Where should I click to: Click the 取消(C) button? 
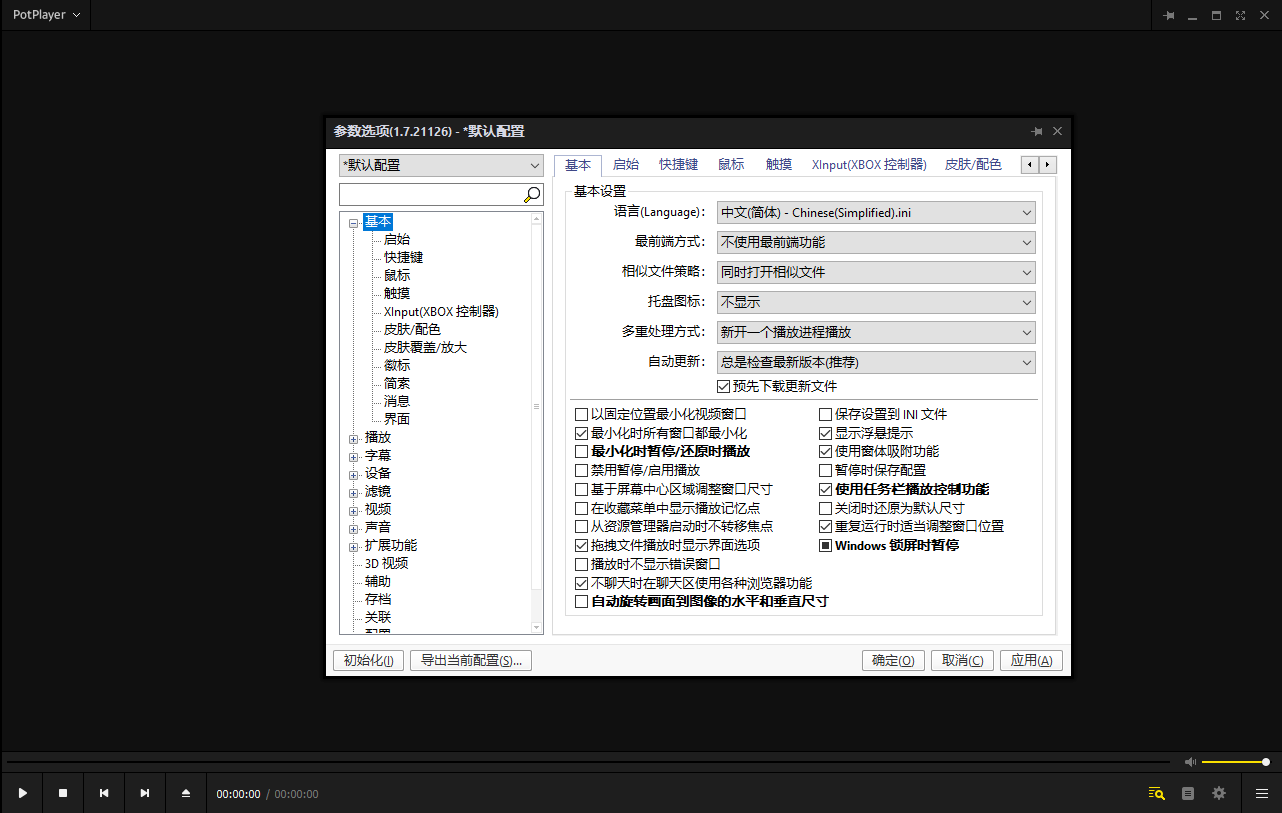pos(962,660)
